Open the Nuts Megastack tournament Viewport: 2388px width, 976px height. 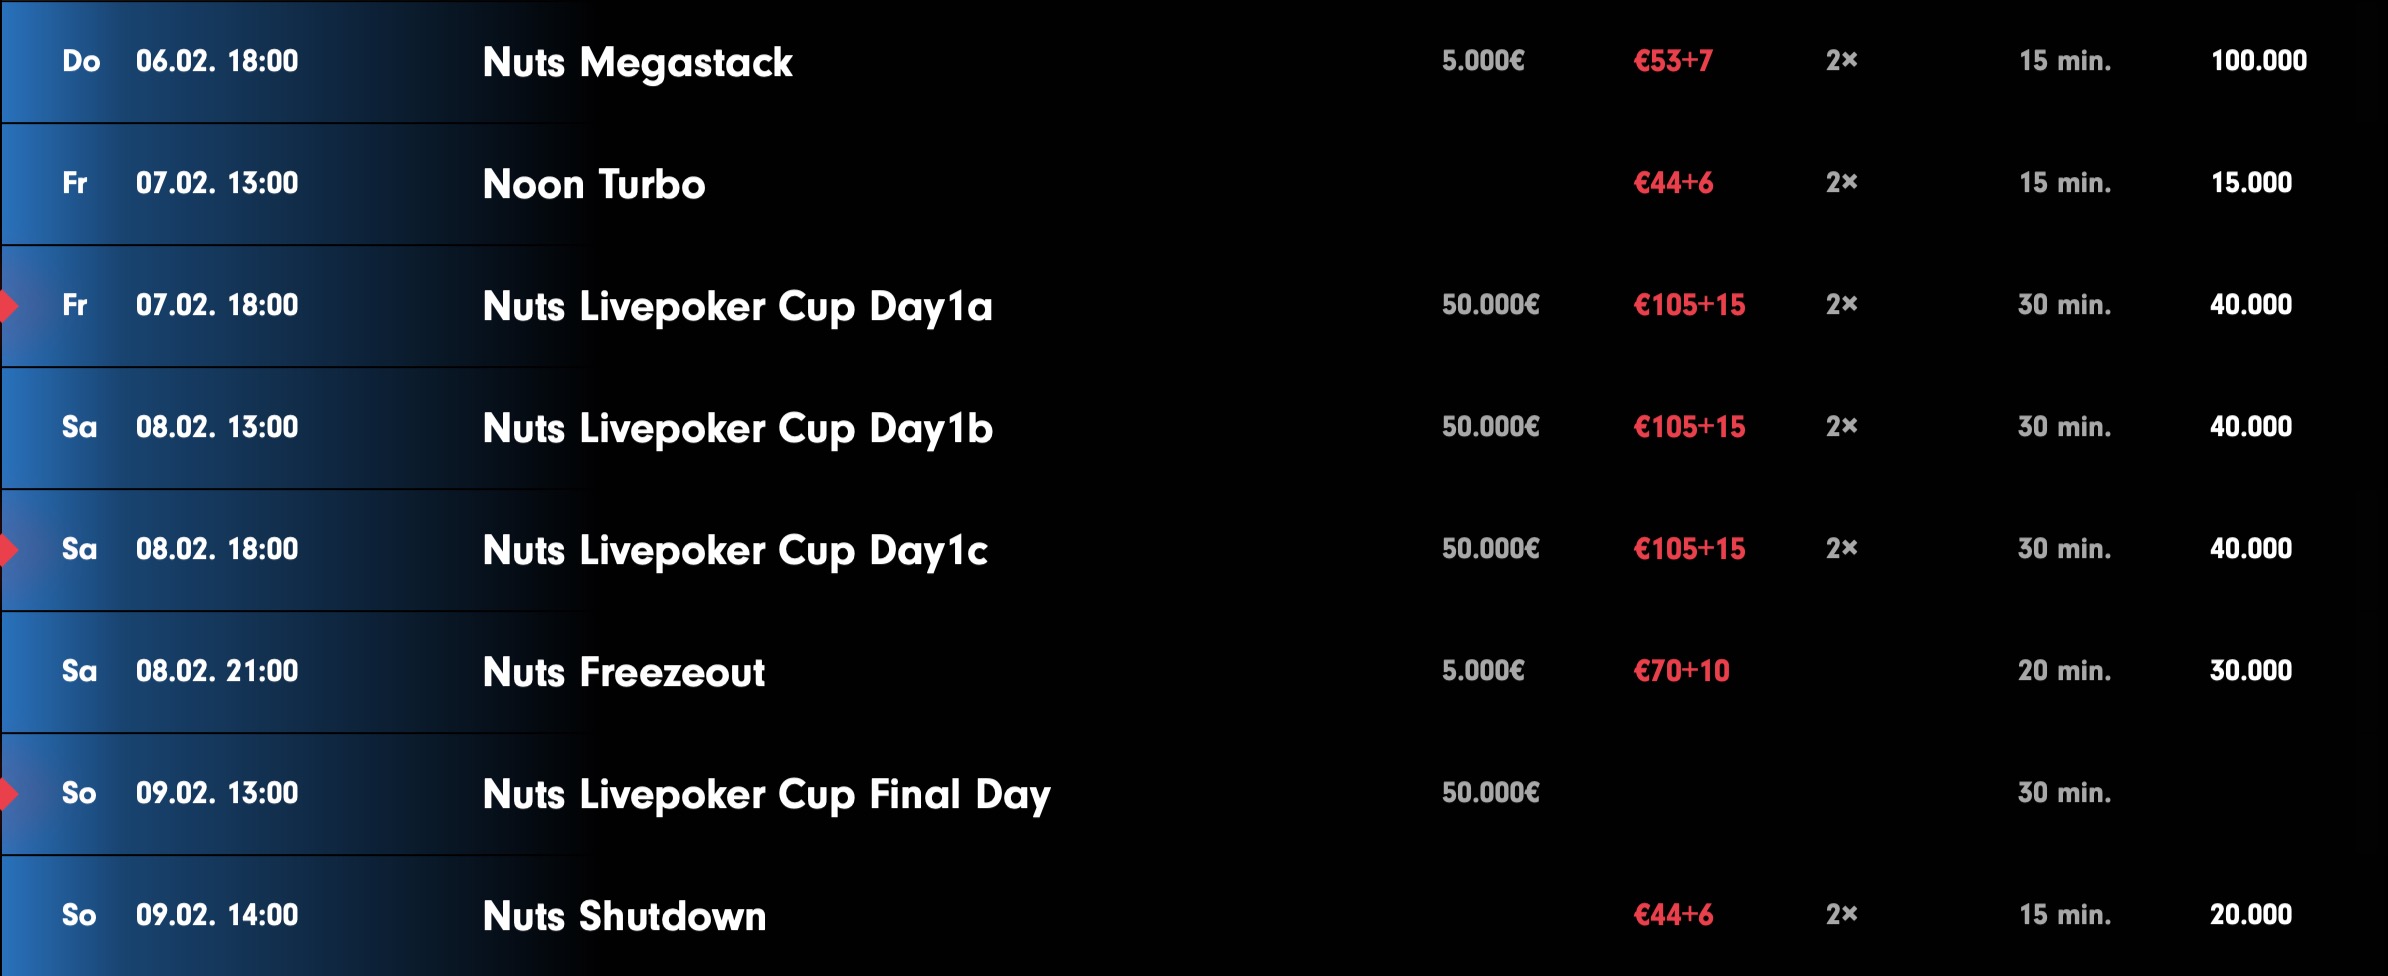pos(637,62)
